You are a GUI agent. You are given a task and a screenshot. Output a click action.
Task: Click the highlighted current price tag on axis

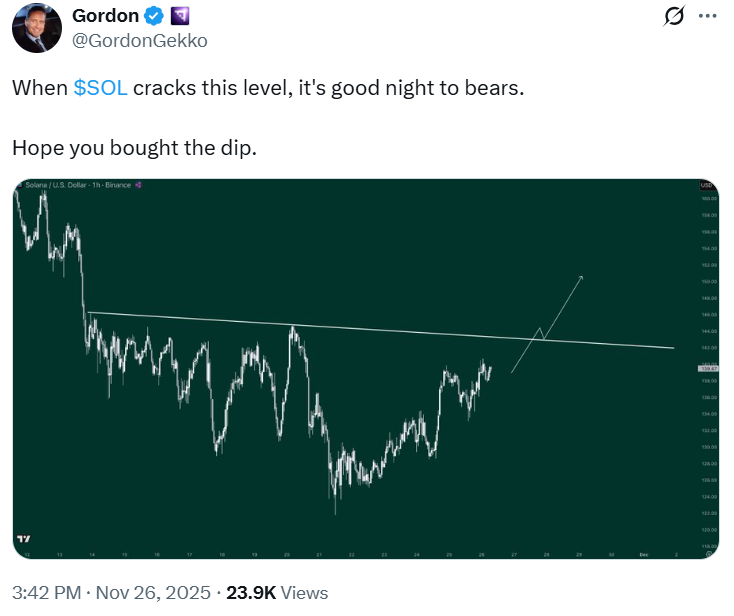point(704,369)
